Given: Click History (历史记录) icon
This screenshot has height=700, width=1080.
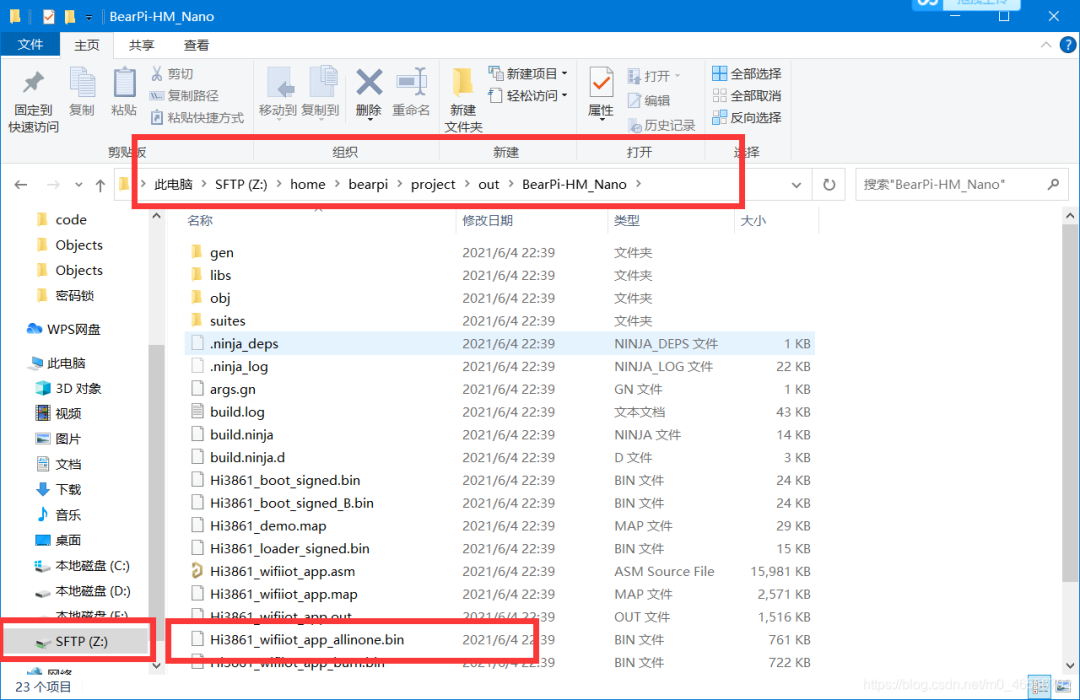Looking at the screenshot, I should [x=634, y=125].
